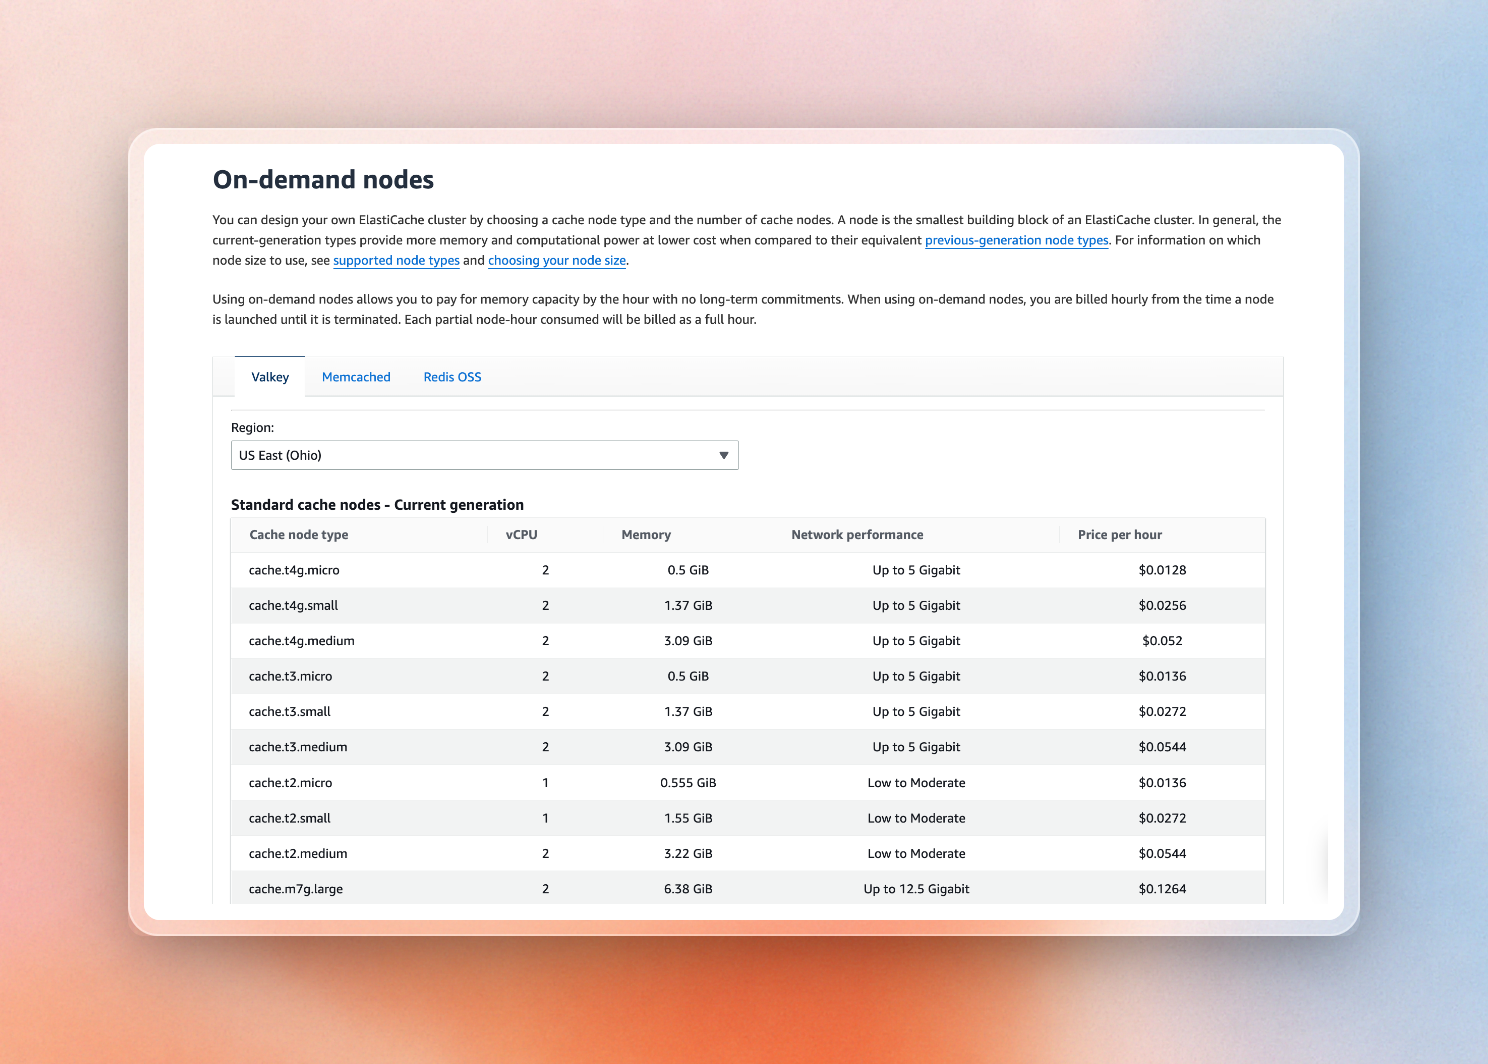The height and width of the screenshot is (1064, 1488).
Task: Expand the Region dropdown showing US East (Ohio)
Action: 485,455
